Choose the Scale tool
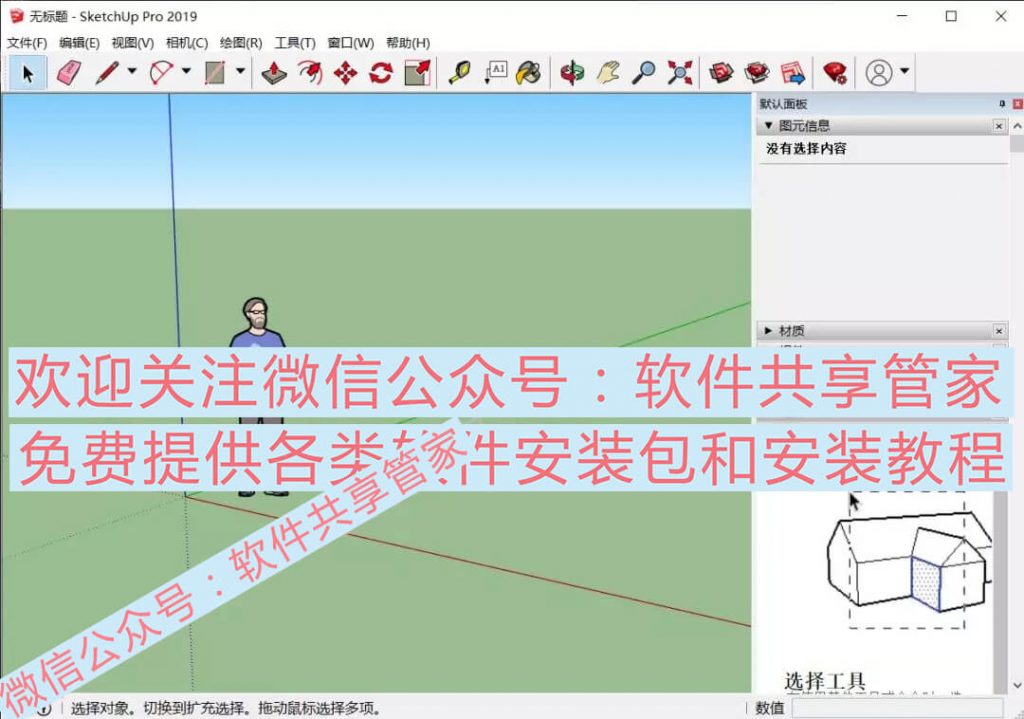1024x719 pixels. [x=417, y=72]
